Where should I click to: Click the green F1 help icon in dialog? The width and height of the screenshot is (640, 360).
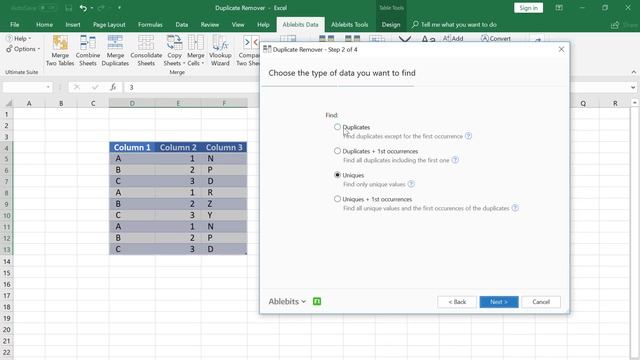tap(317, 301)
